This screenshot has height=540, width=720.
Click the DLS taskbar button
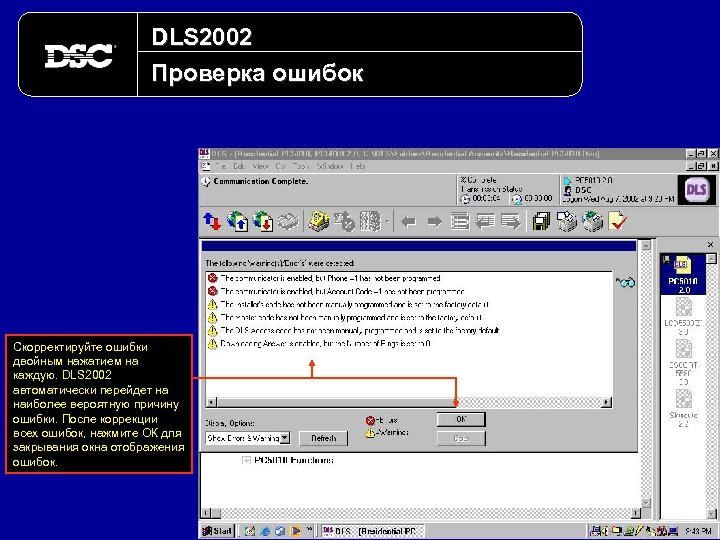pyautogui.click(x=372, y=531)
